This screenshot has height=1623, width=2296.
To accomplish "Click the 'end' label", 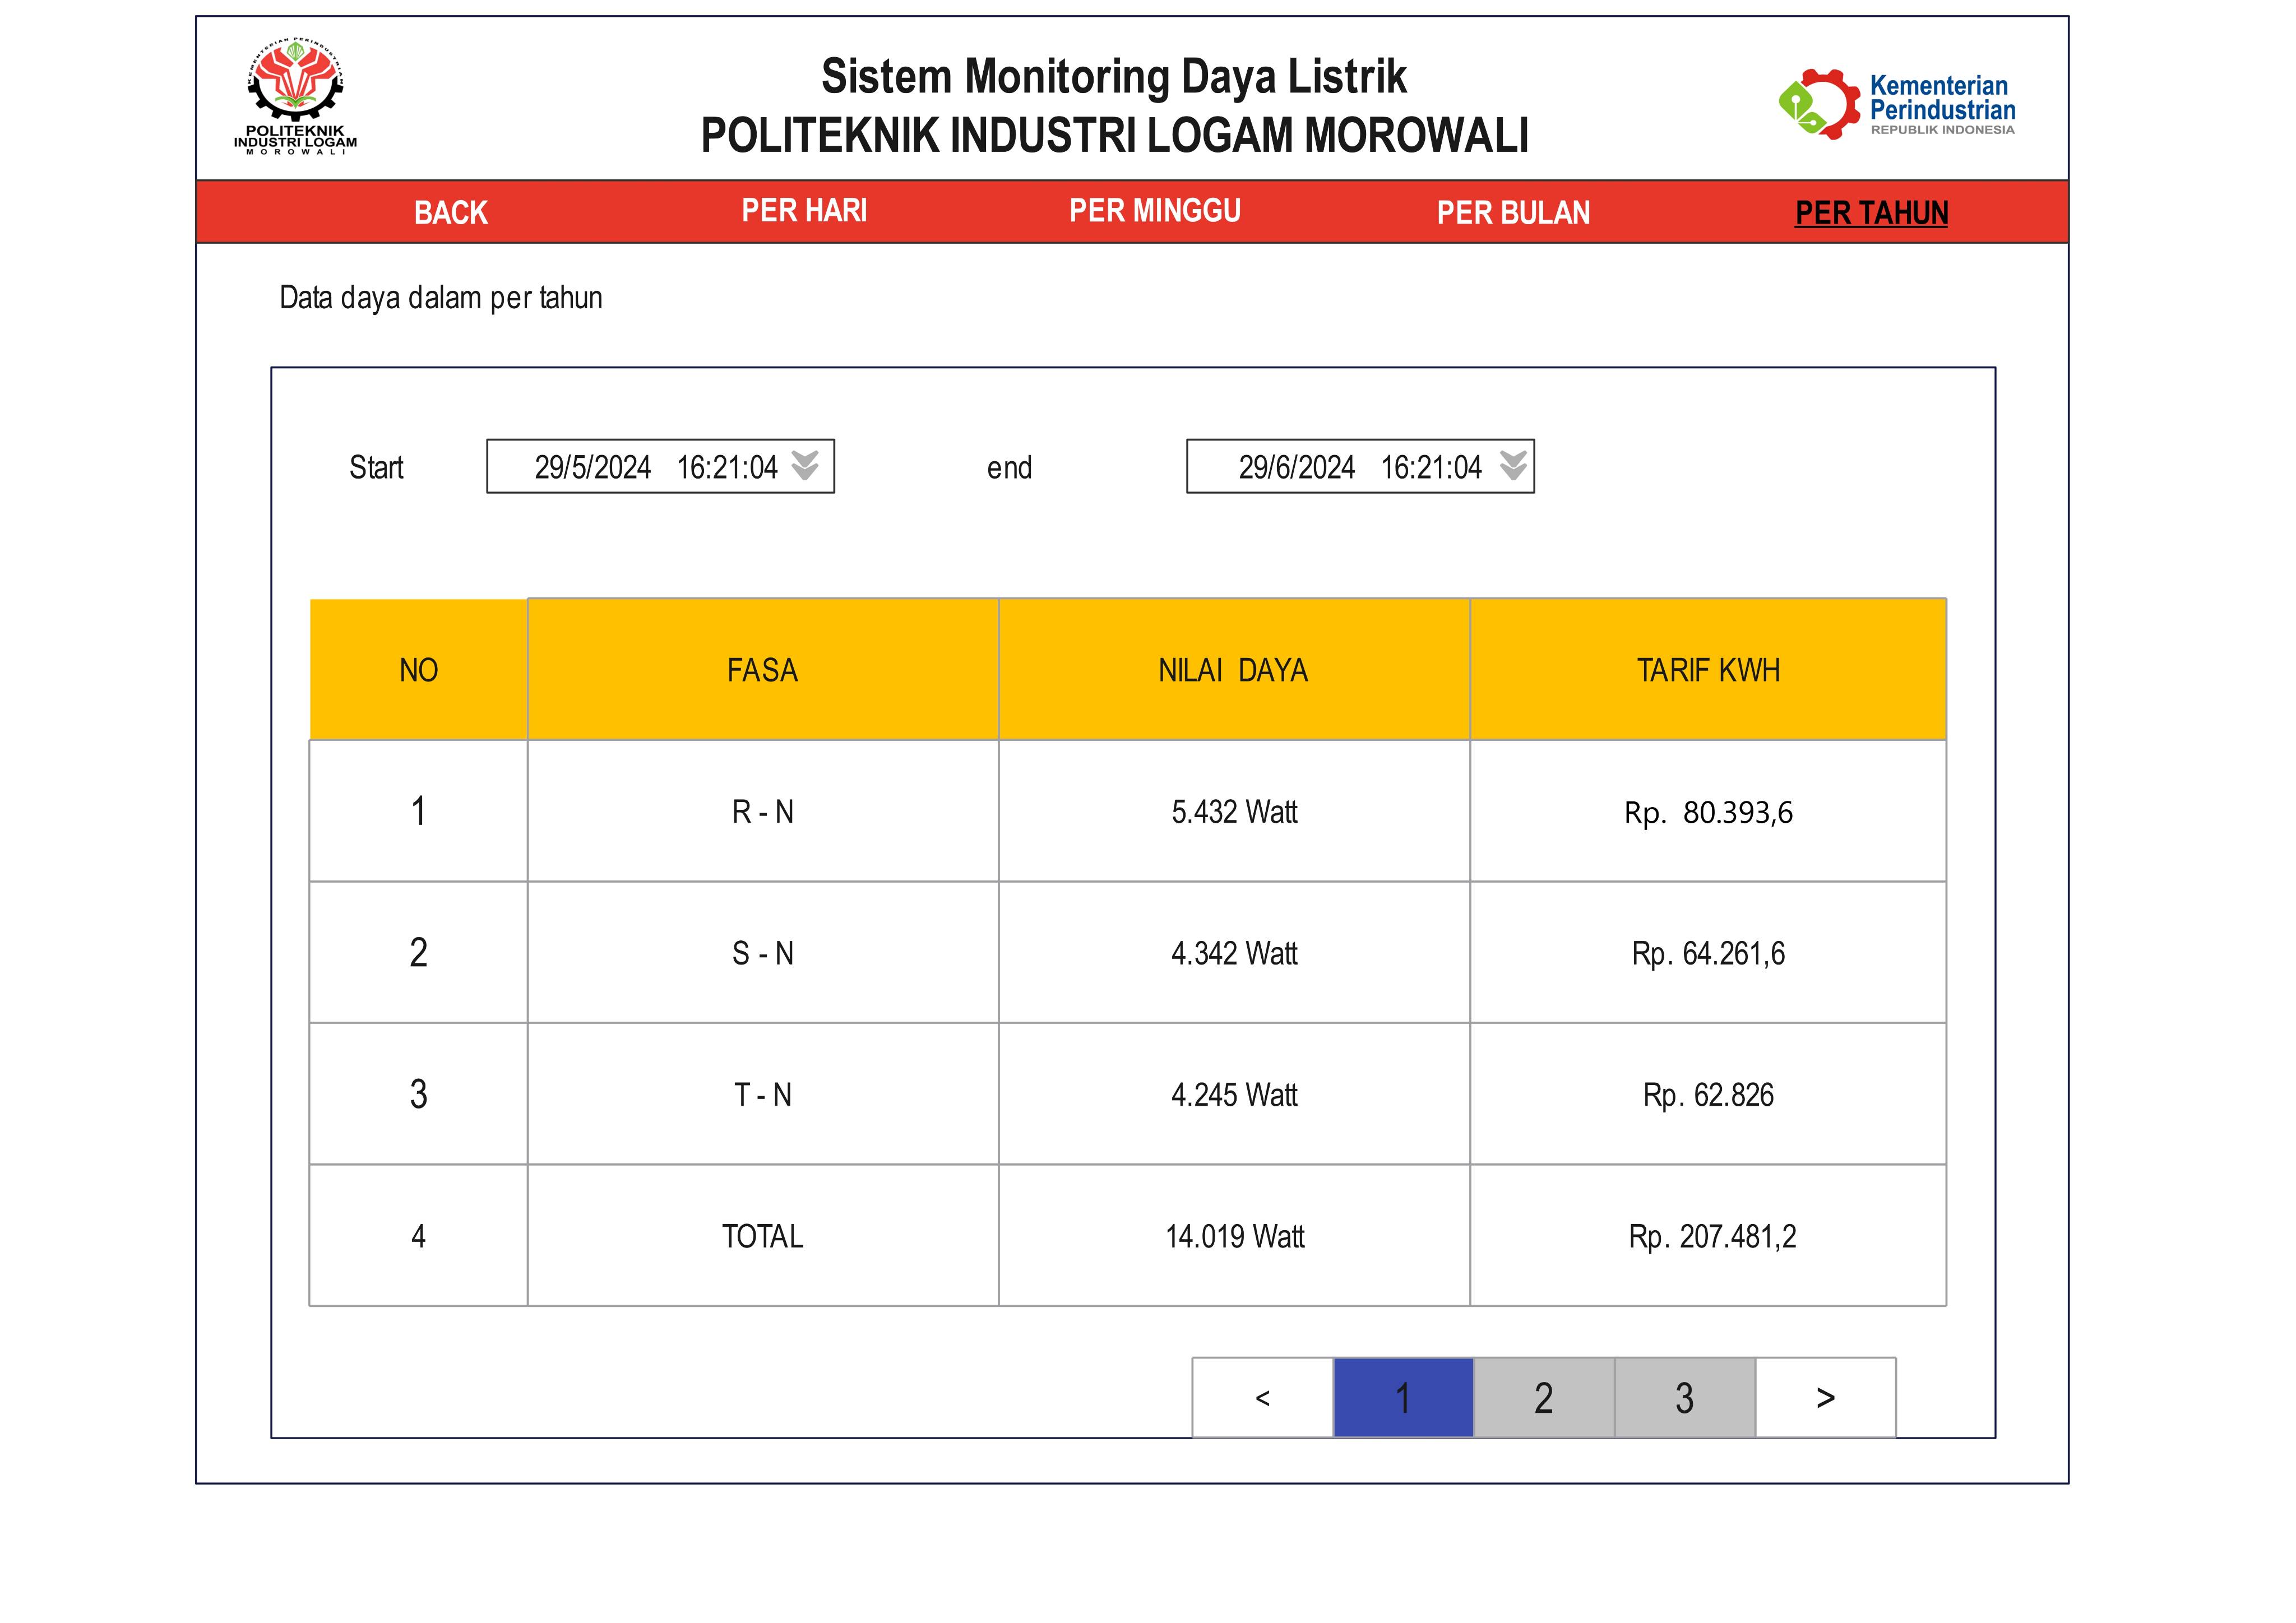I will click(x=1009, y=467).
